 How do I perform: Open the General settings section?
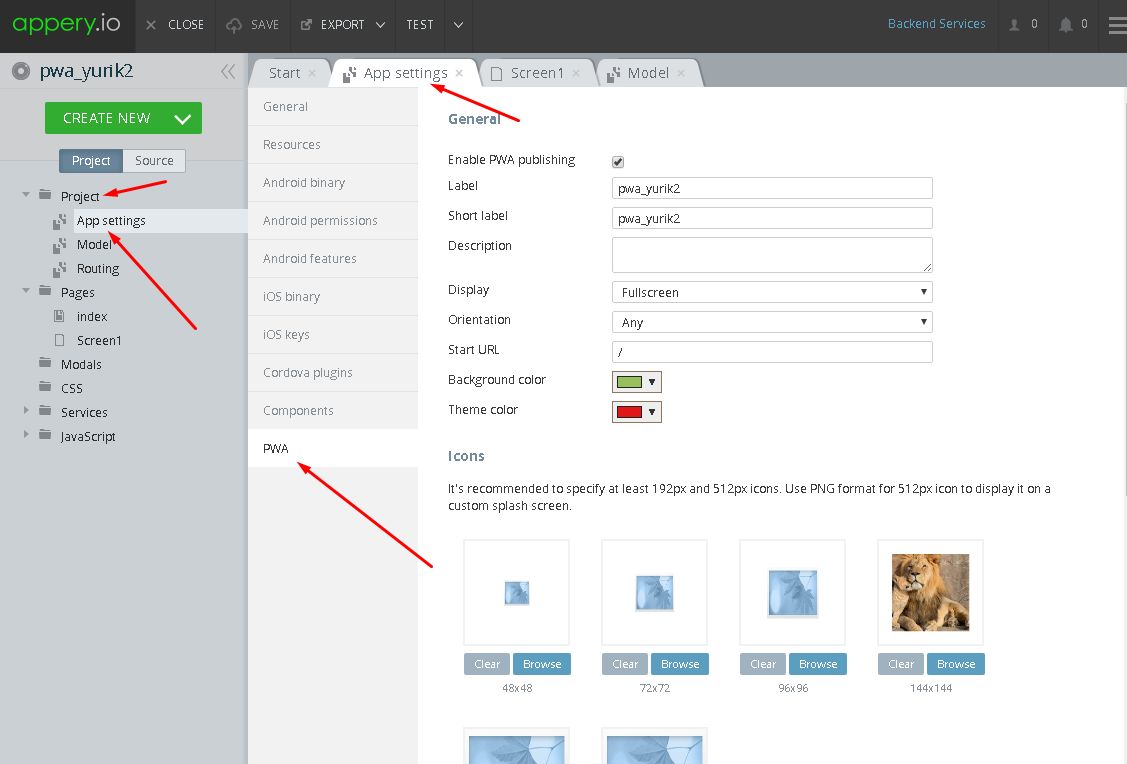[333, 106]
